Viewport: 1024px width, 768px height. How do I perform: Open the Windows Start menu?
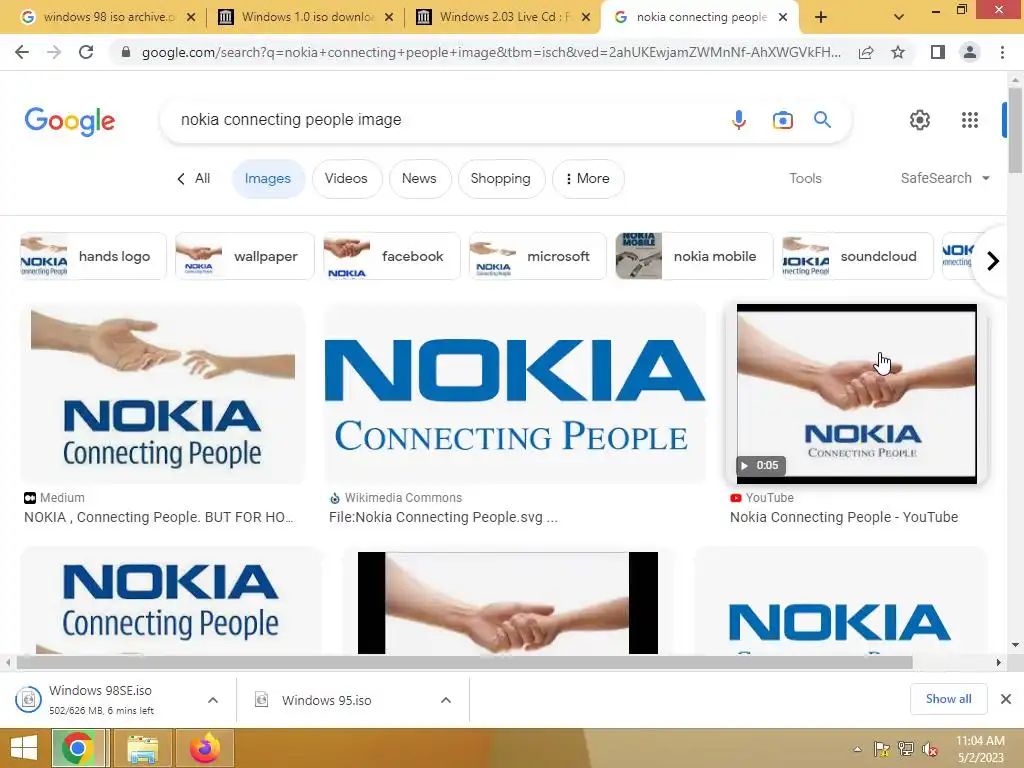point(24,748)
